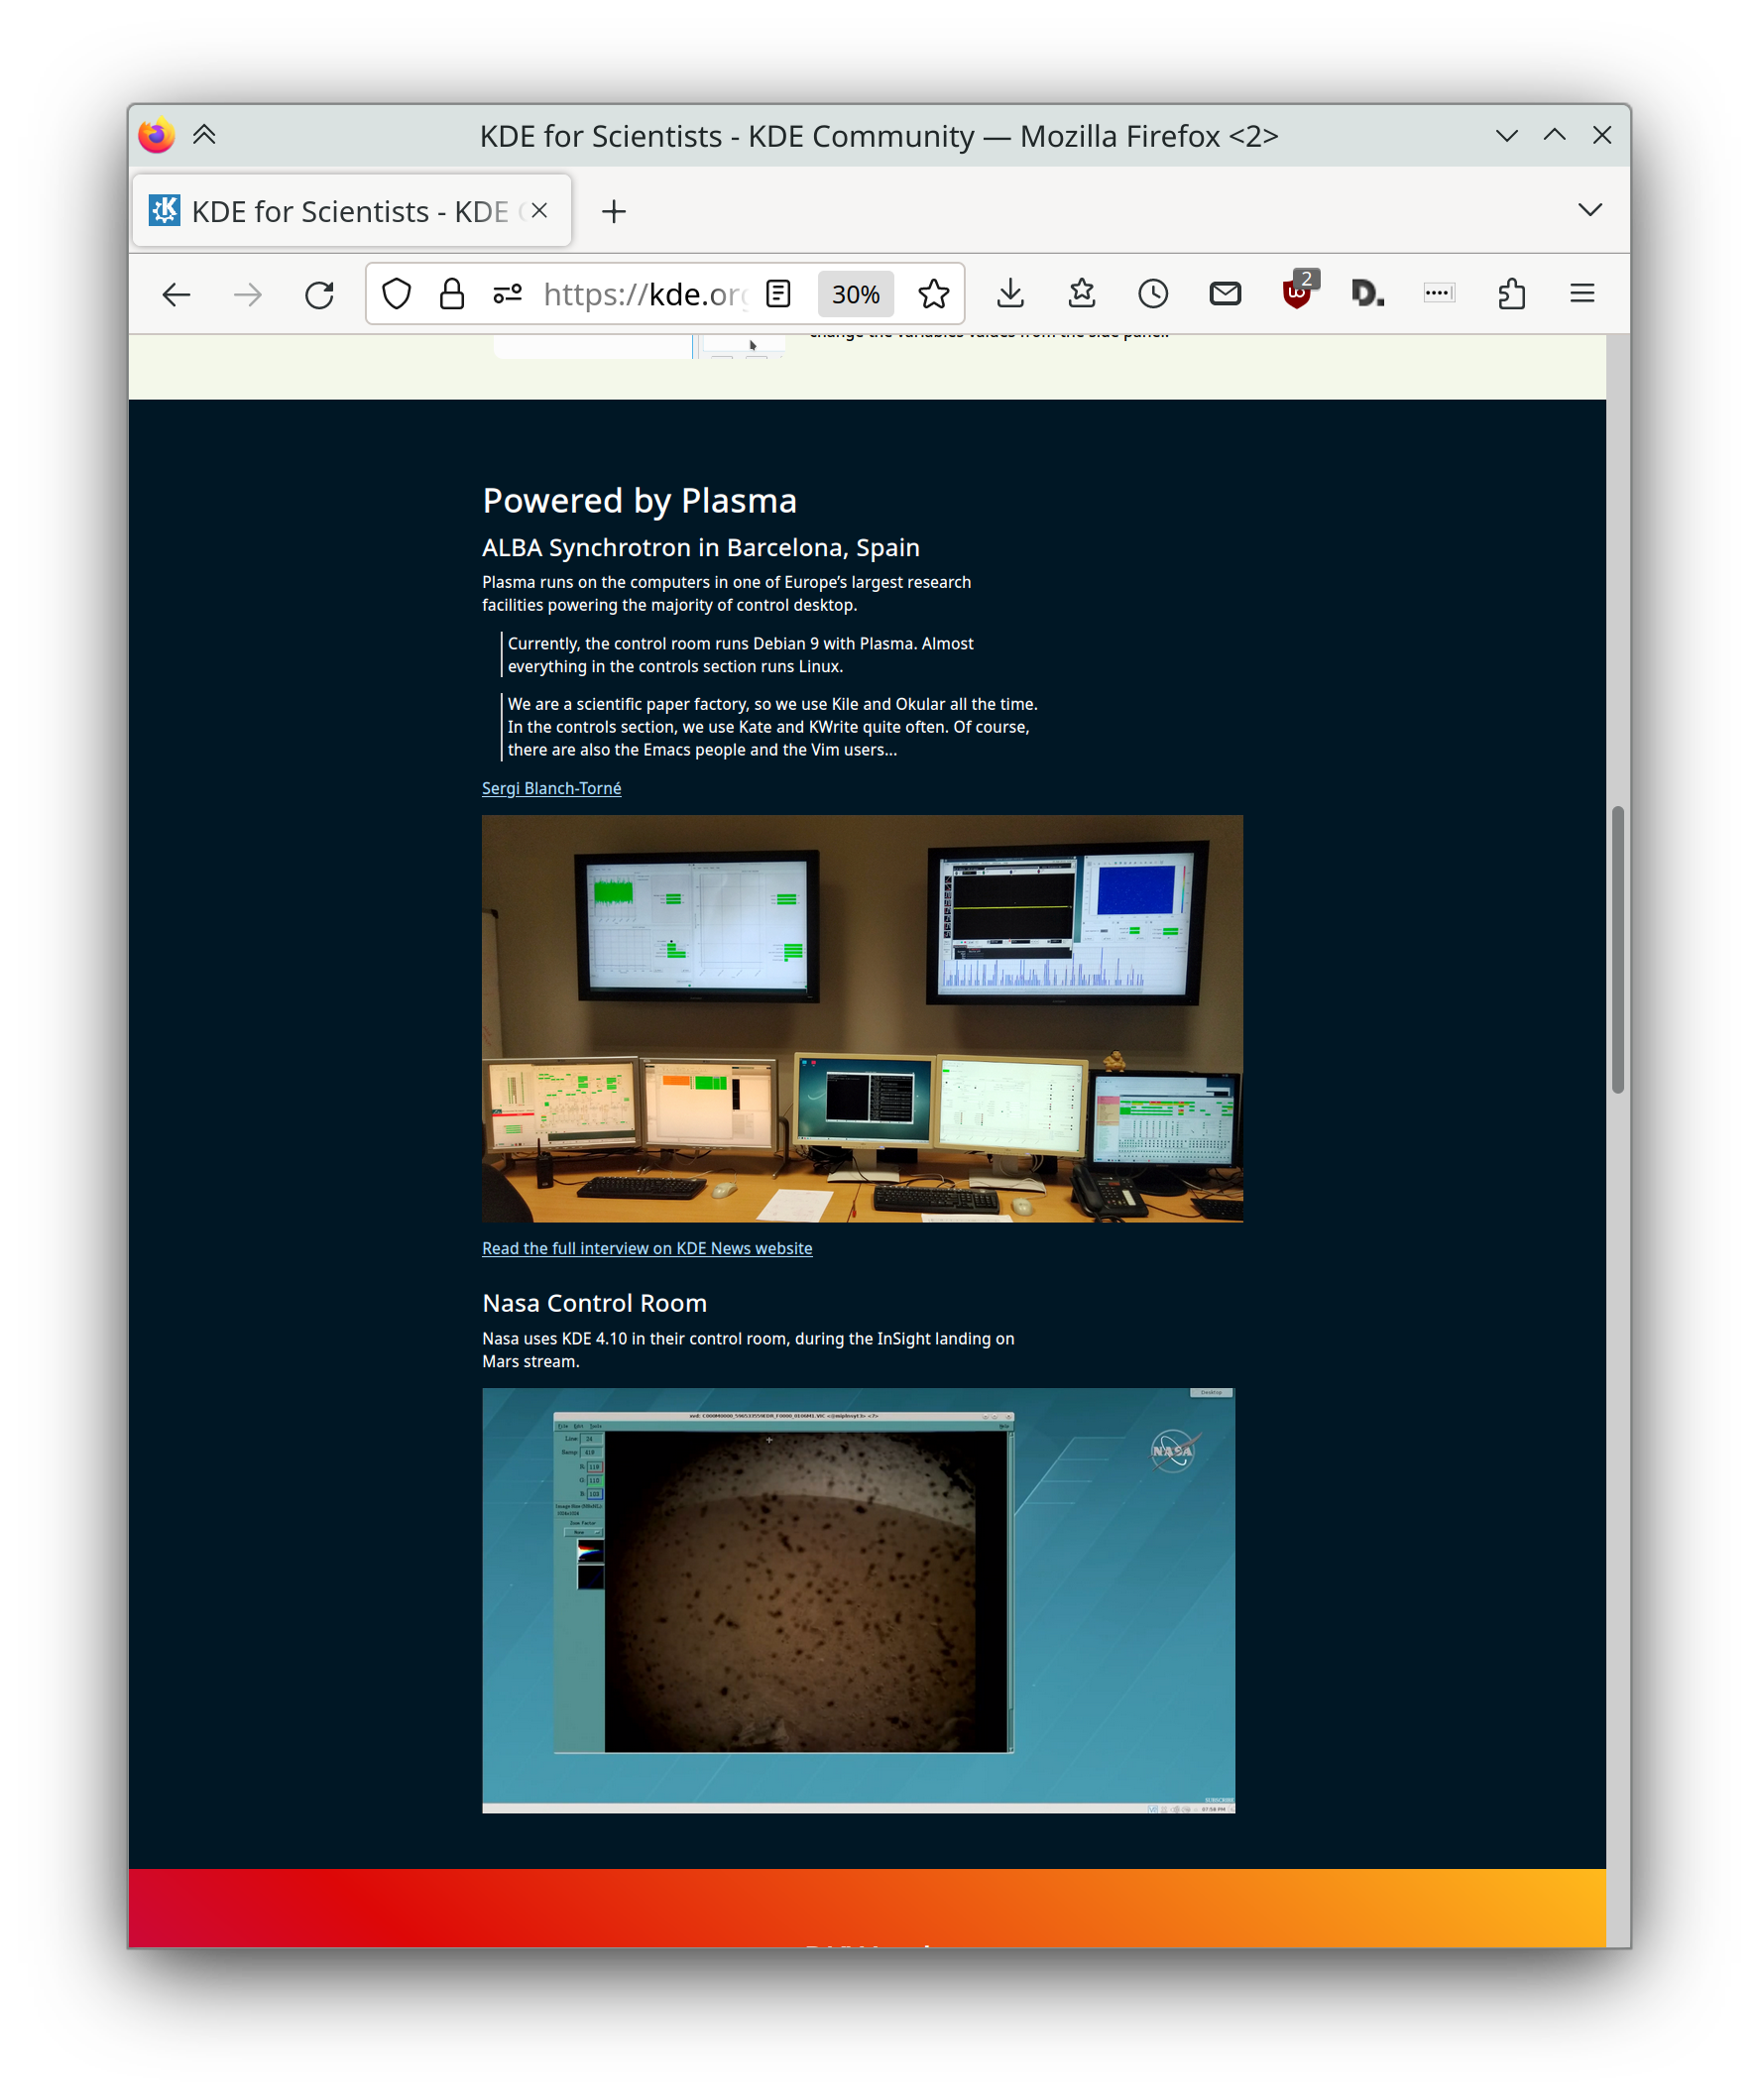Open a new tab with plus button
The width and height of the screenshot is (1759, 2100).
point(614,211)
